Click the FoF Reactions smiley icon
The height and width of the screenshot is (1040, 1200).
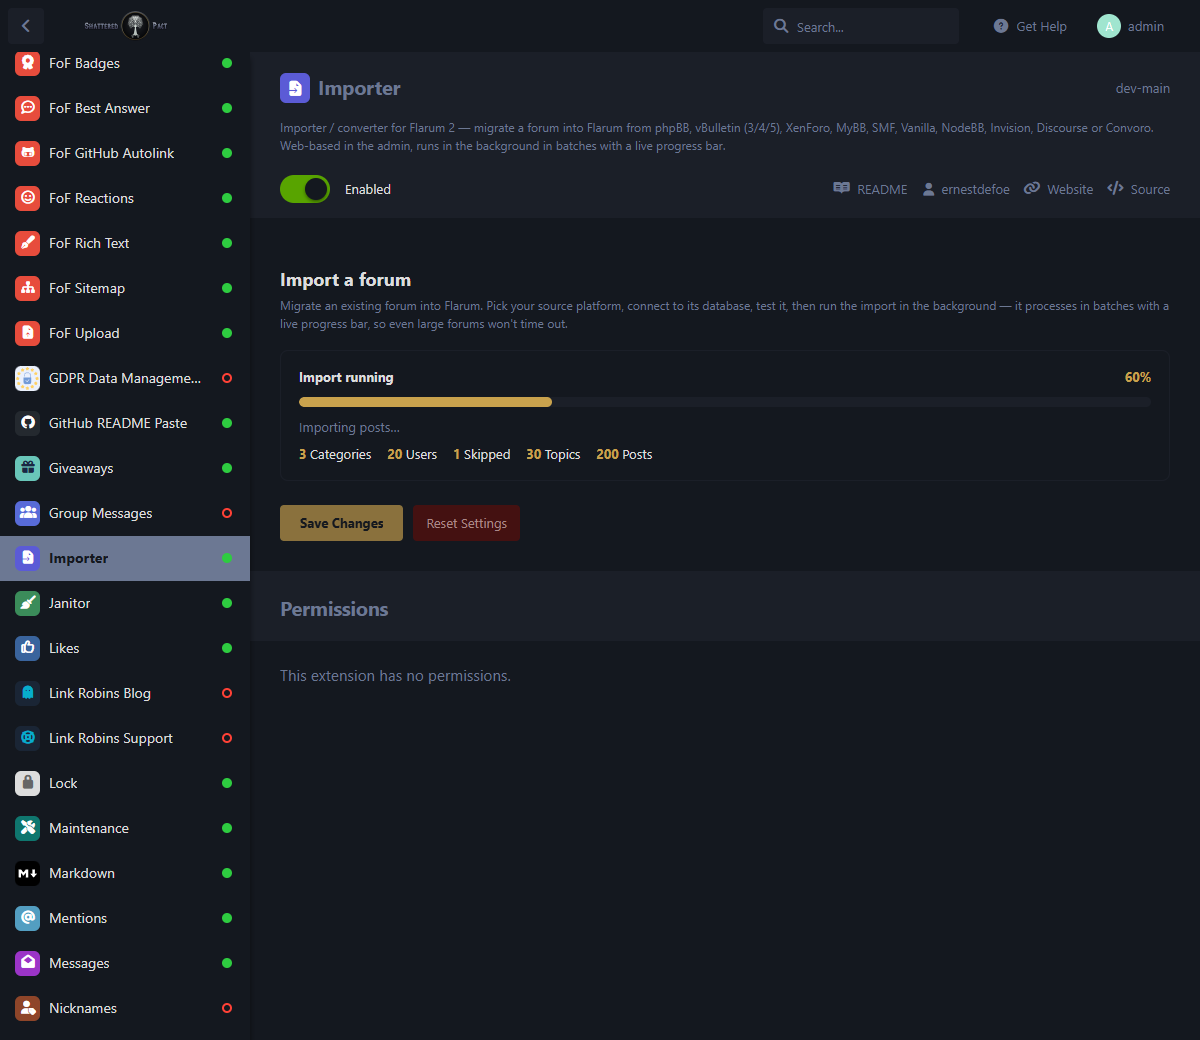tap(28, 198)
